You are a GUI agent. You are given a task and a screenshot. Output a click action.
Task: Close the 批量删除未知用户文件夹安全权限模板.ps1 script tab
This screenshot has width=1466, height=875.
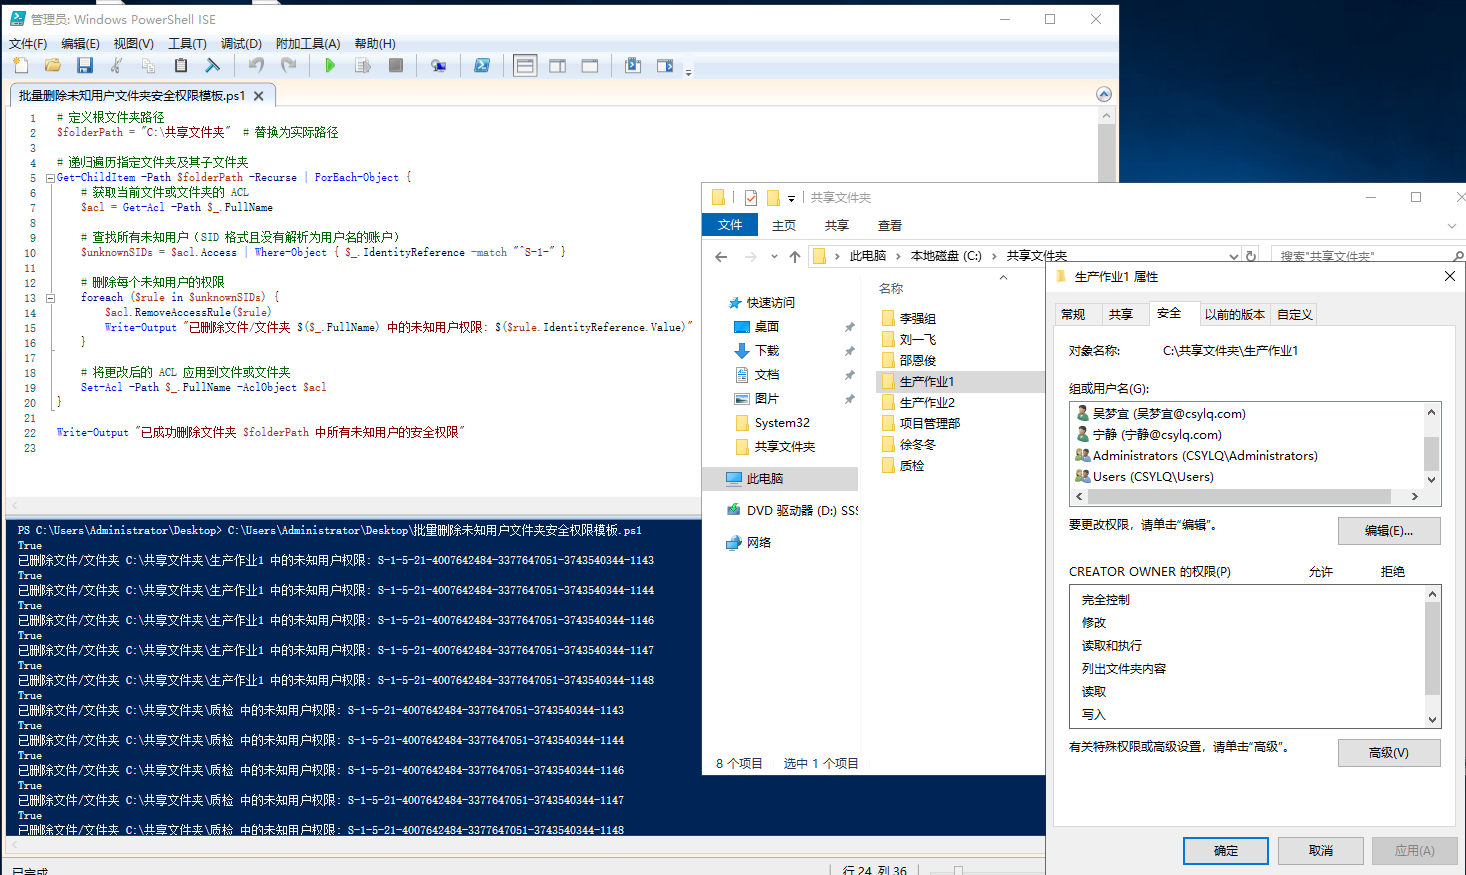[258, 96]
